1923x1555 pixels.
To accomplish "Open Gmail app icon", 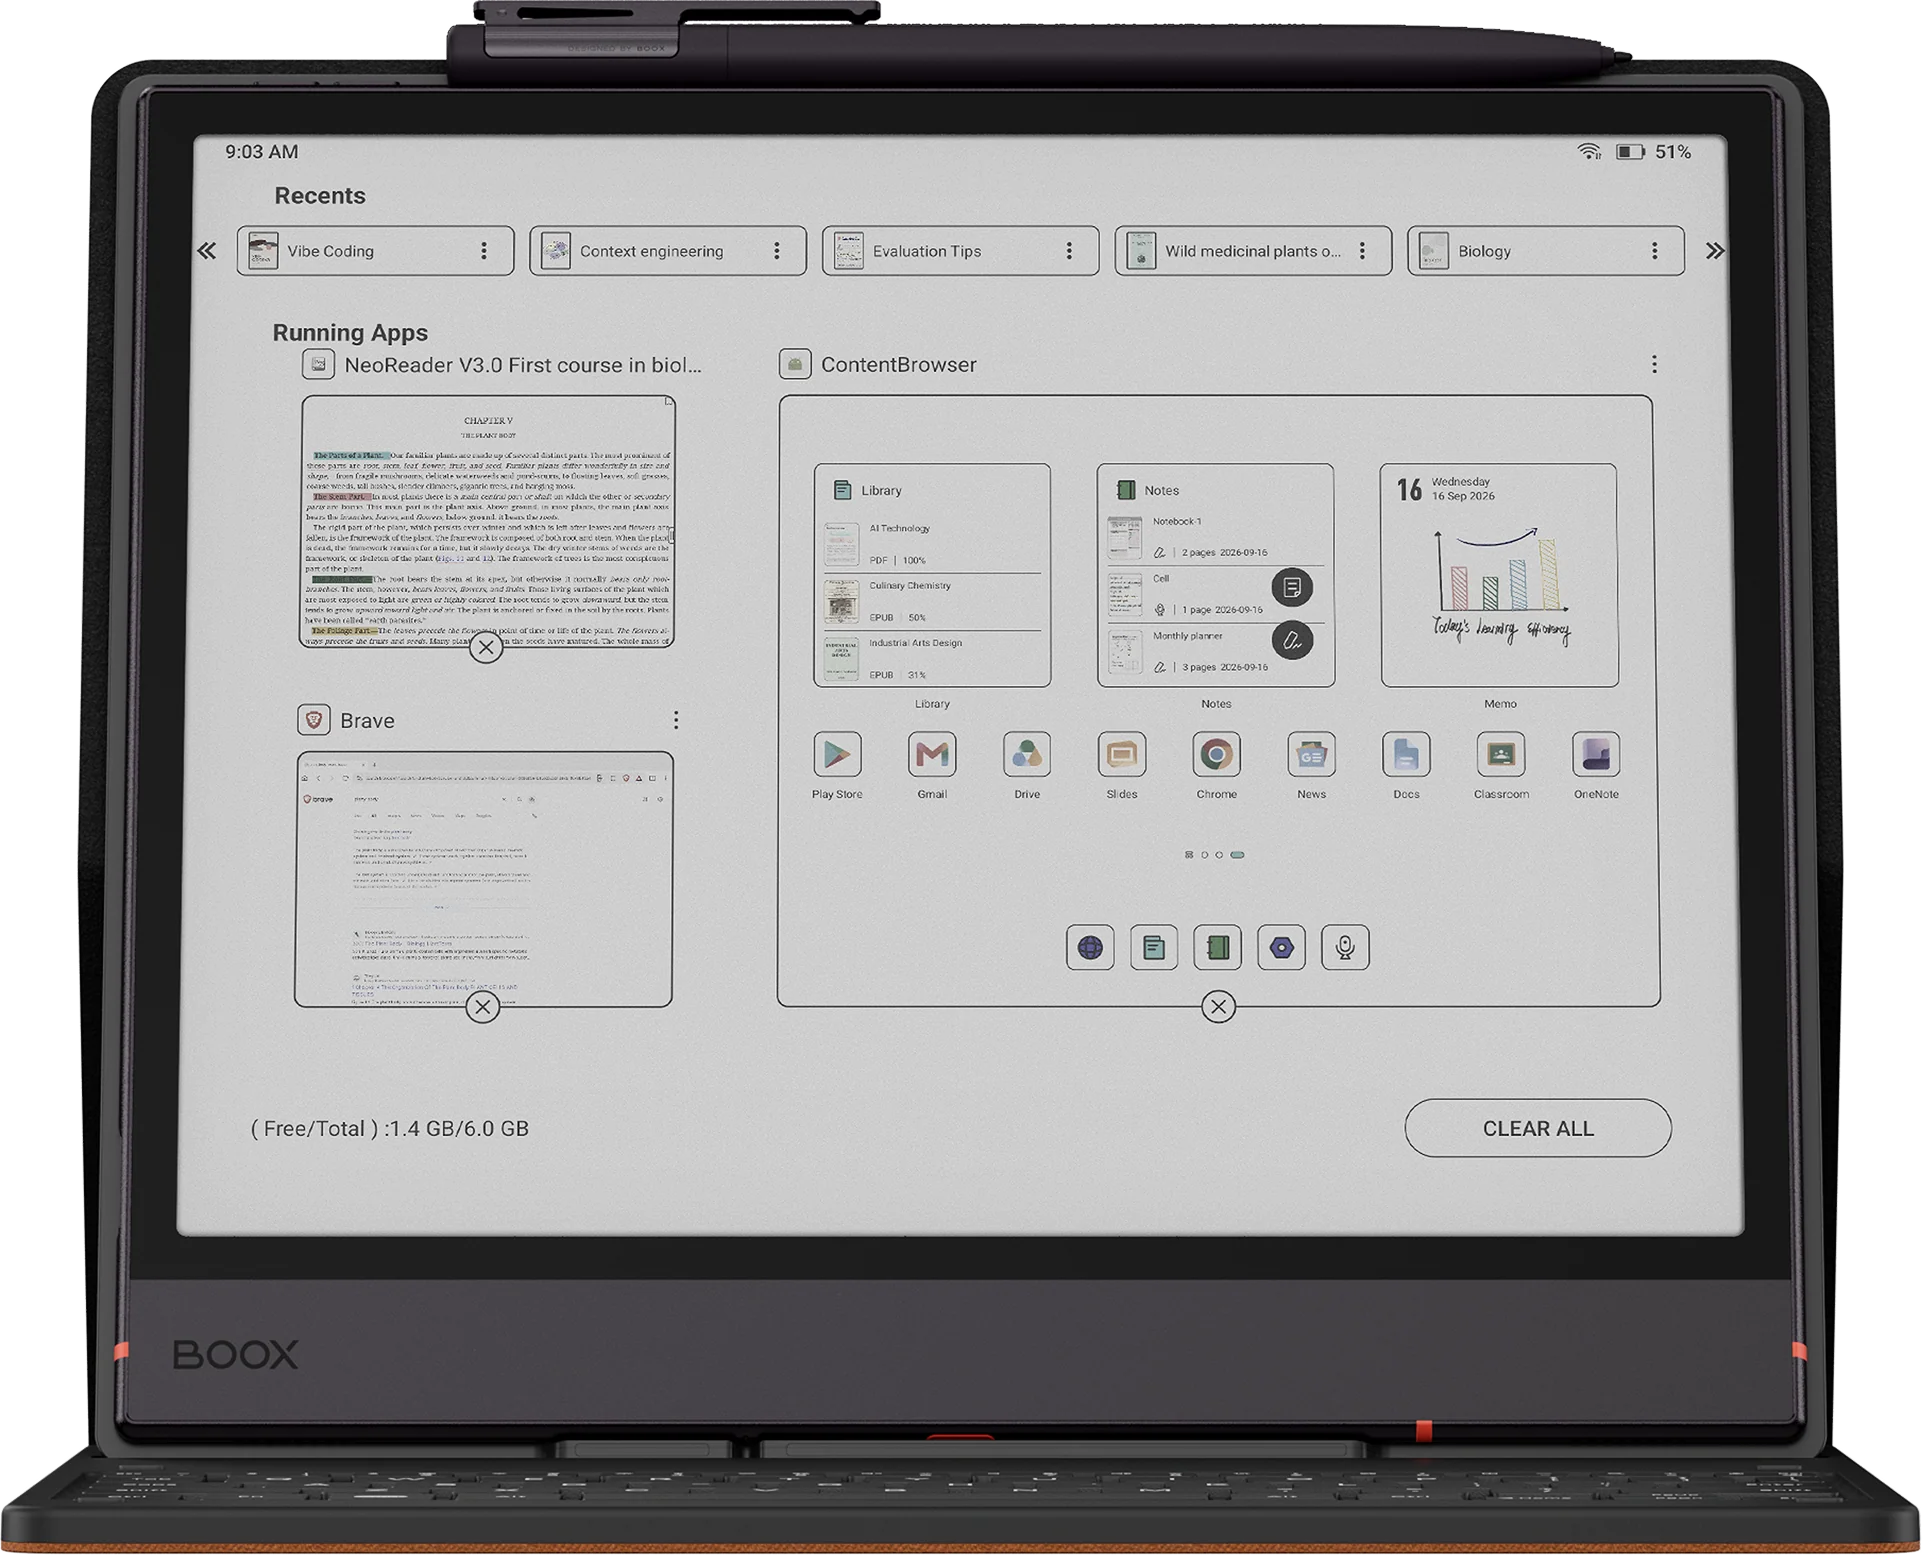I will point(932,755).
